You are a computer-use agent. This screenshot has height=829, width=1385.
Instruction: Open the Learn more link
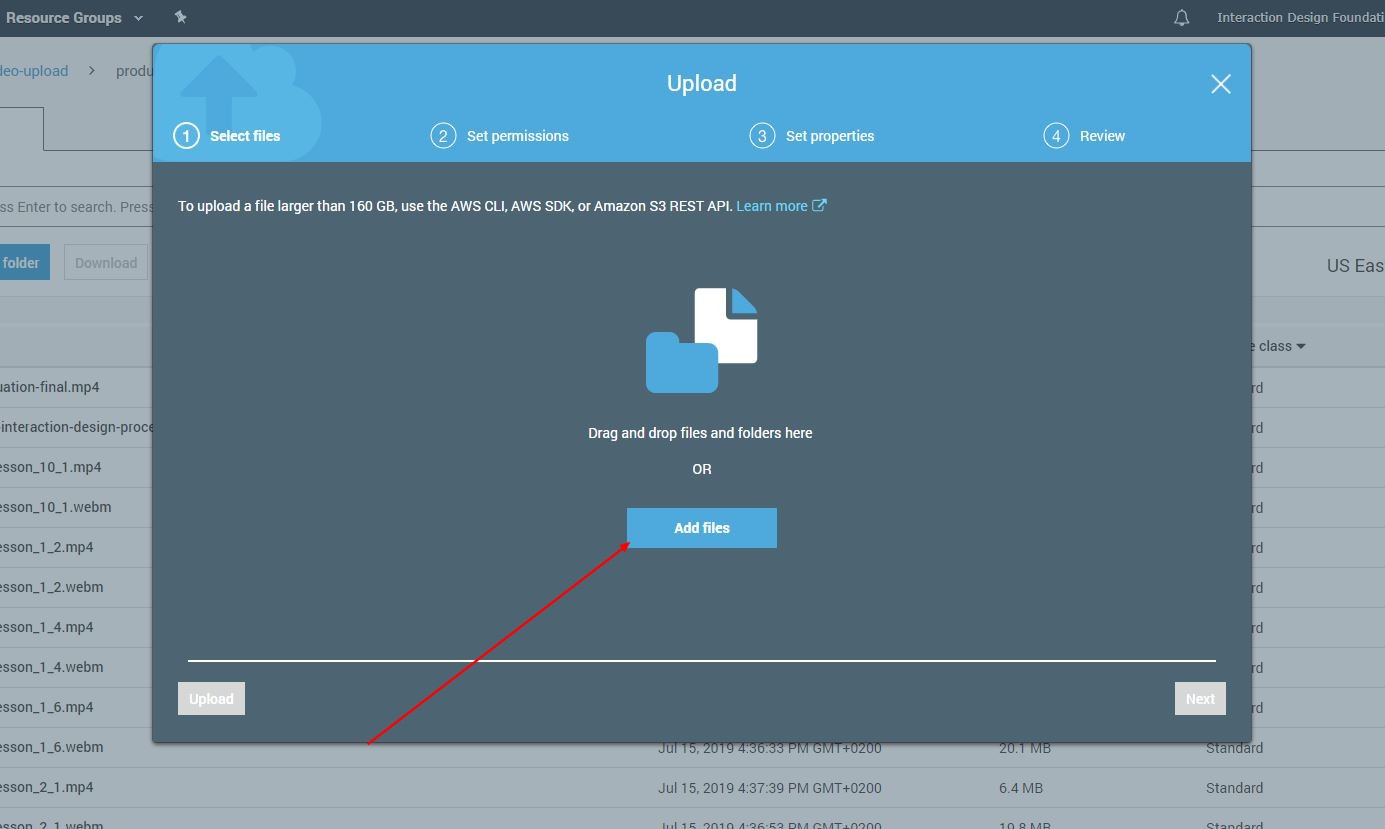(781, 206)
